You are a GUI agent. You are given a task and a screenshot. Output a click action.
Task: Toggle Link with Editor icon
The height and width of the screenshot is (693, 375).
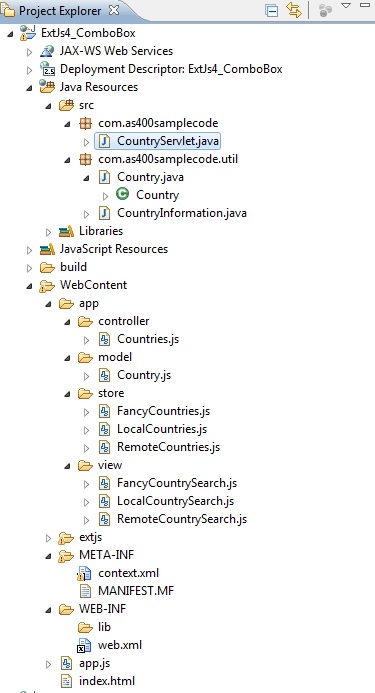(x=294, y=10)
